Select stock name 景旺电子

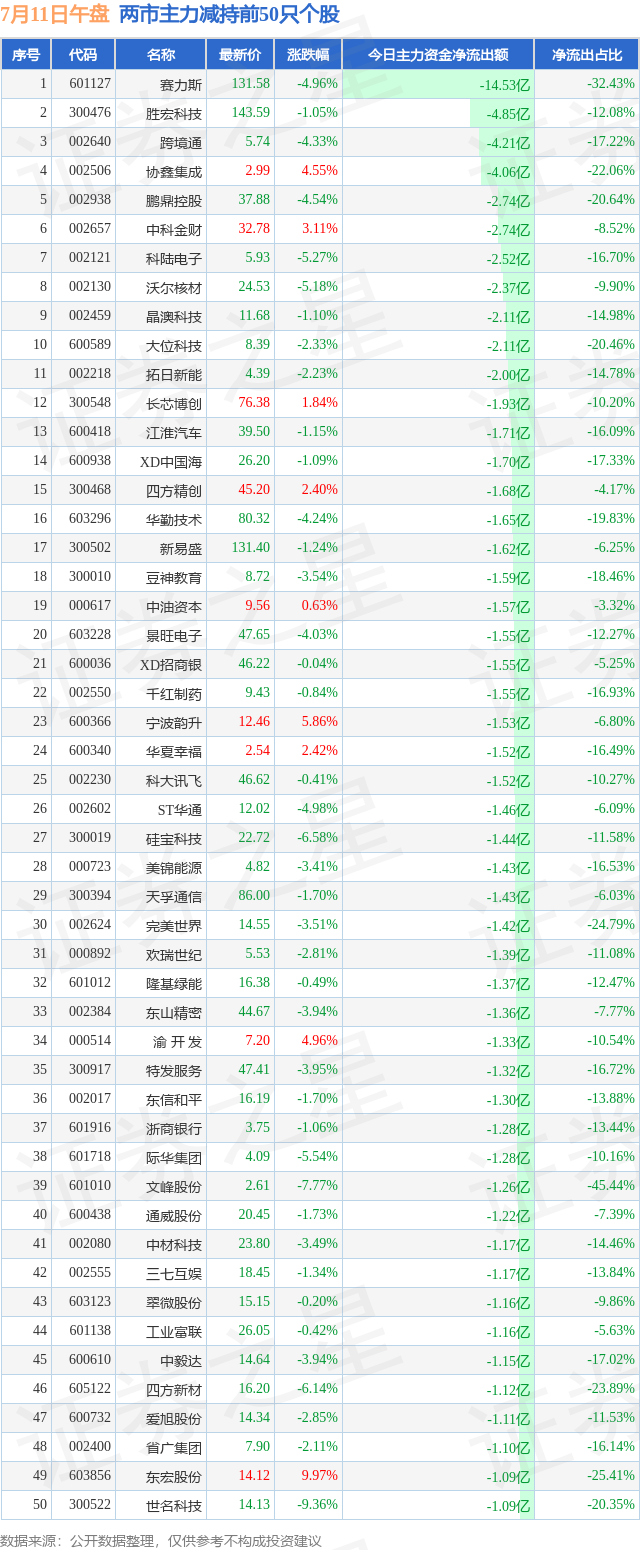click(x=174, y=635)
